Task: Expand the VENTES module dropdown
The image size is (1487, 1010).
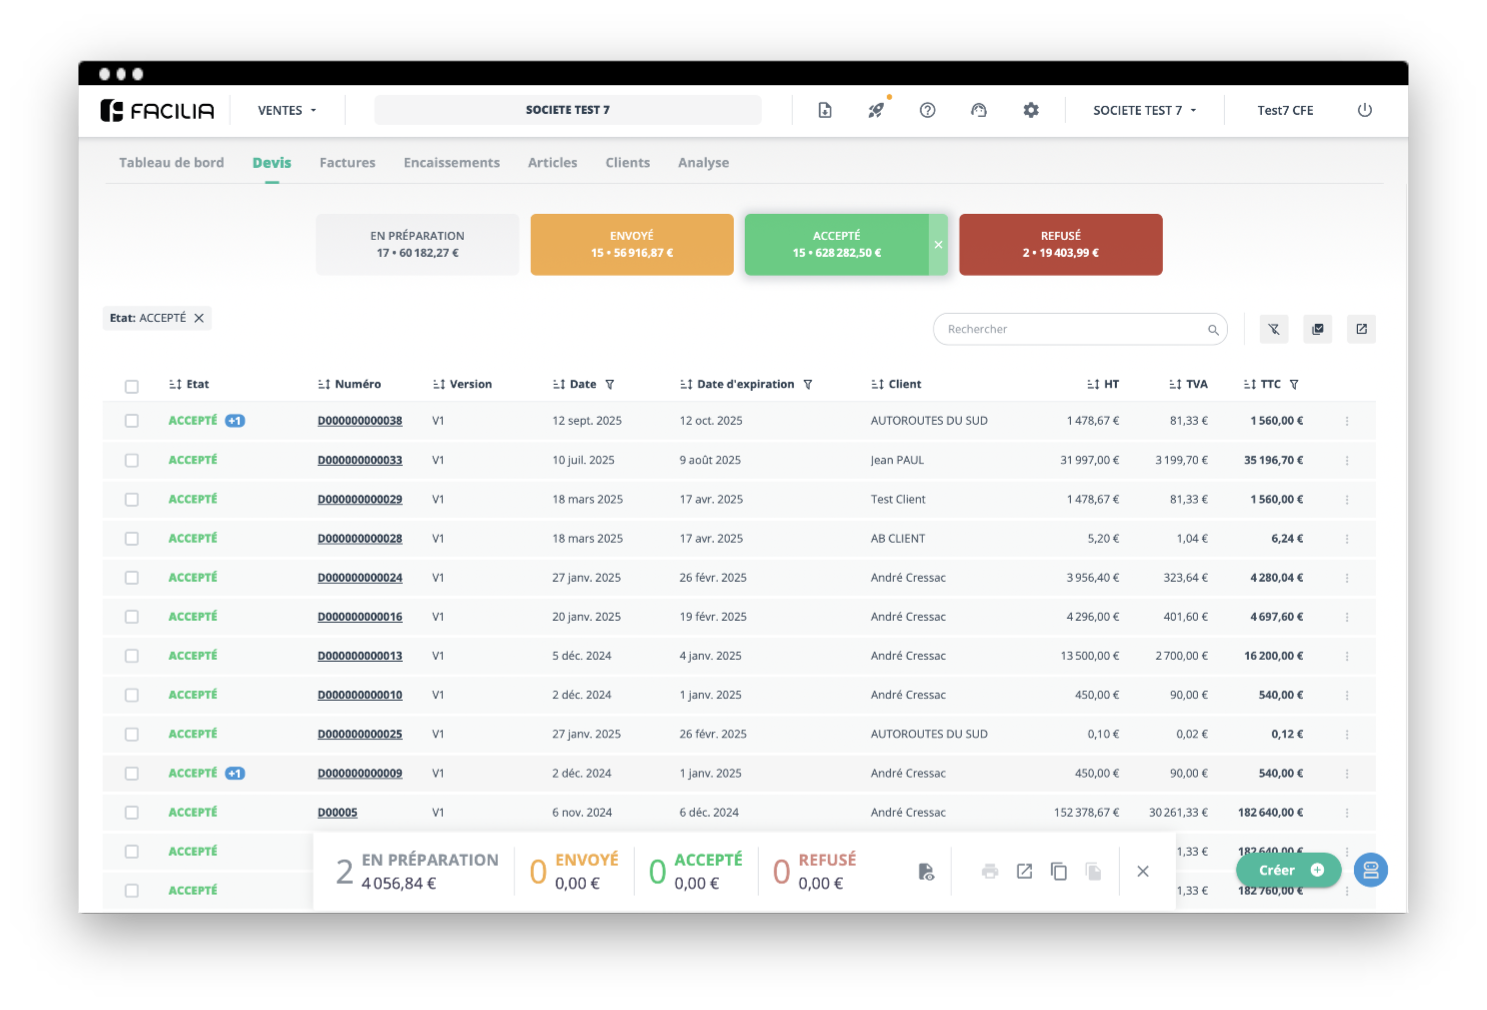Action: 287,110
